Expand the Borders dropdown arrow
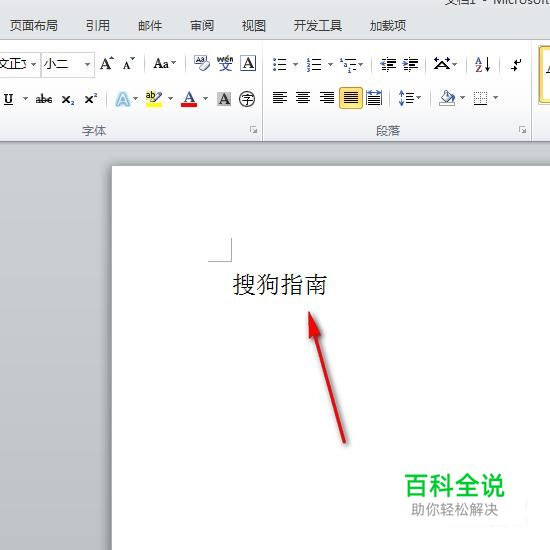The height and width of the screenshot is (550, 550). 496,98
